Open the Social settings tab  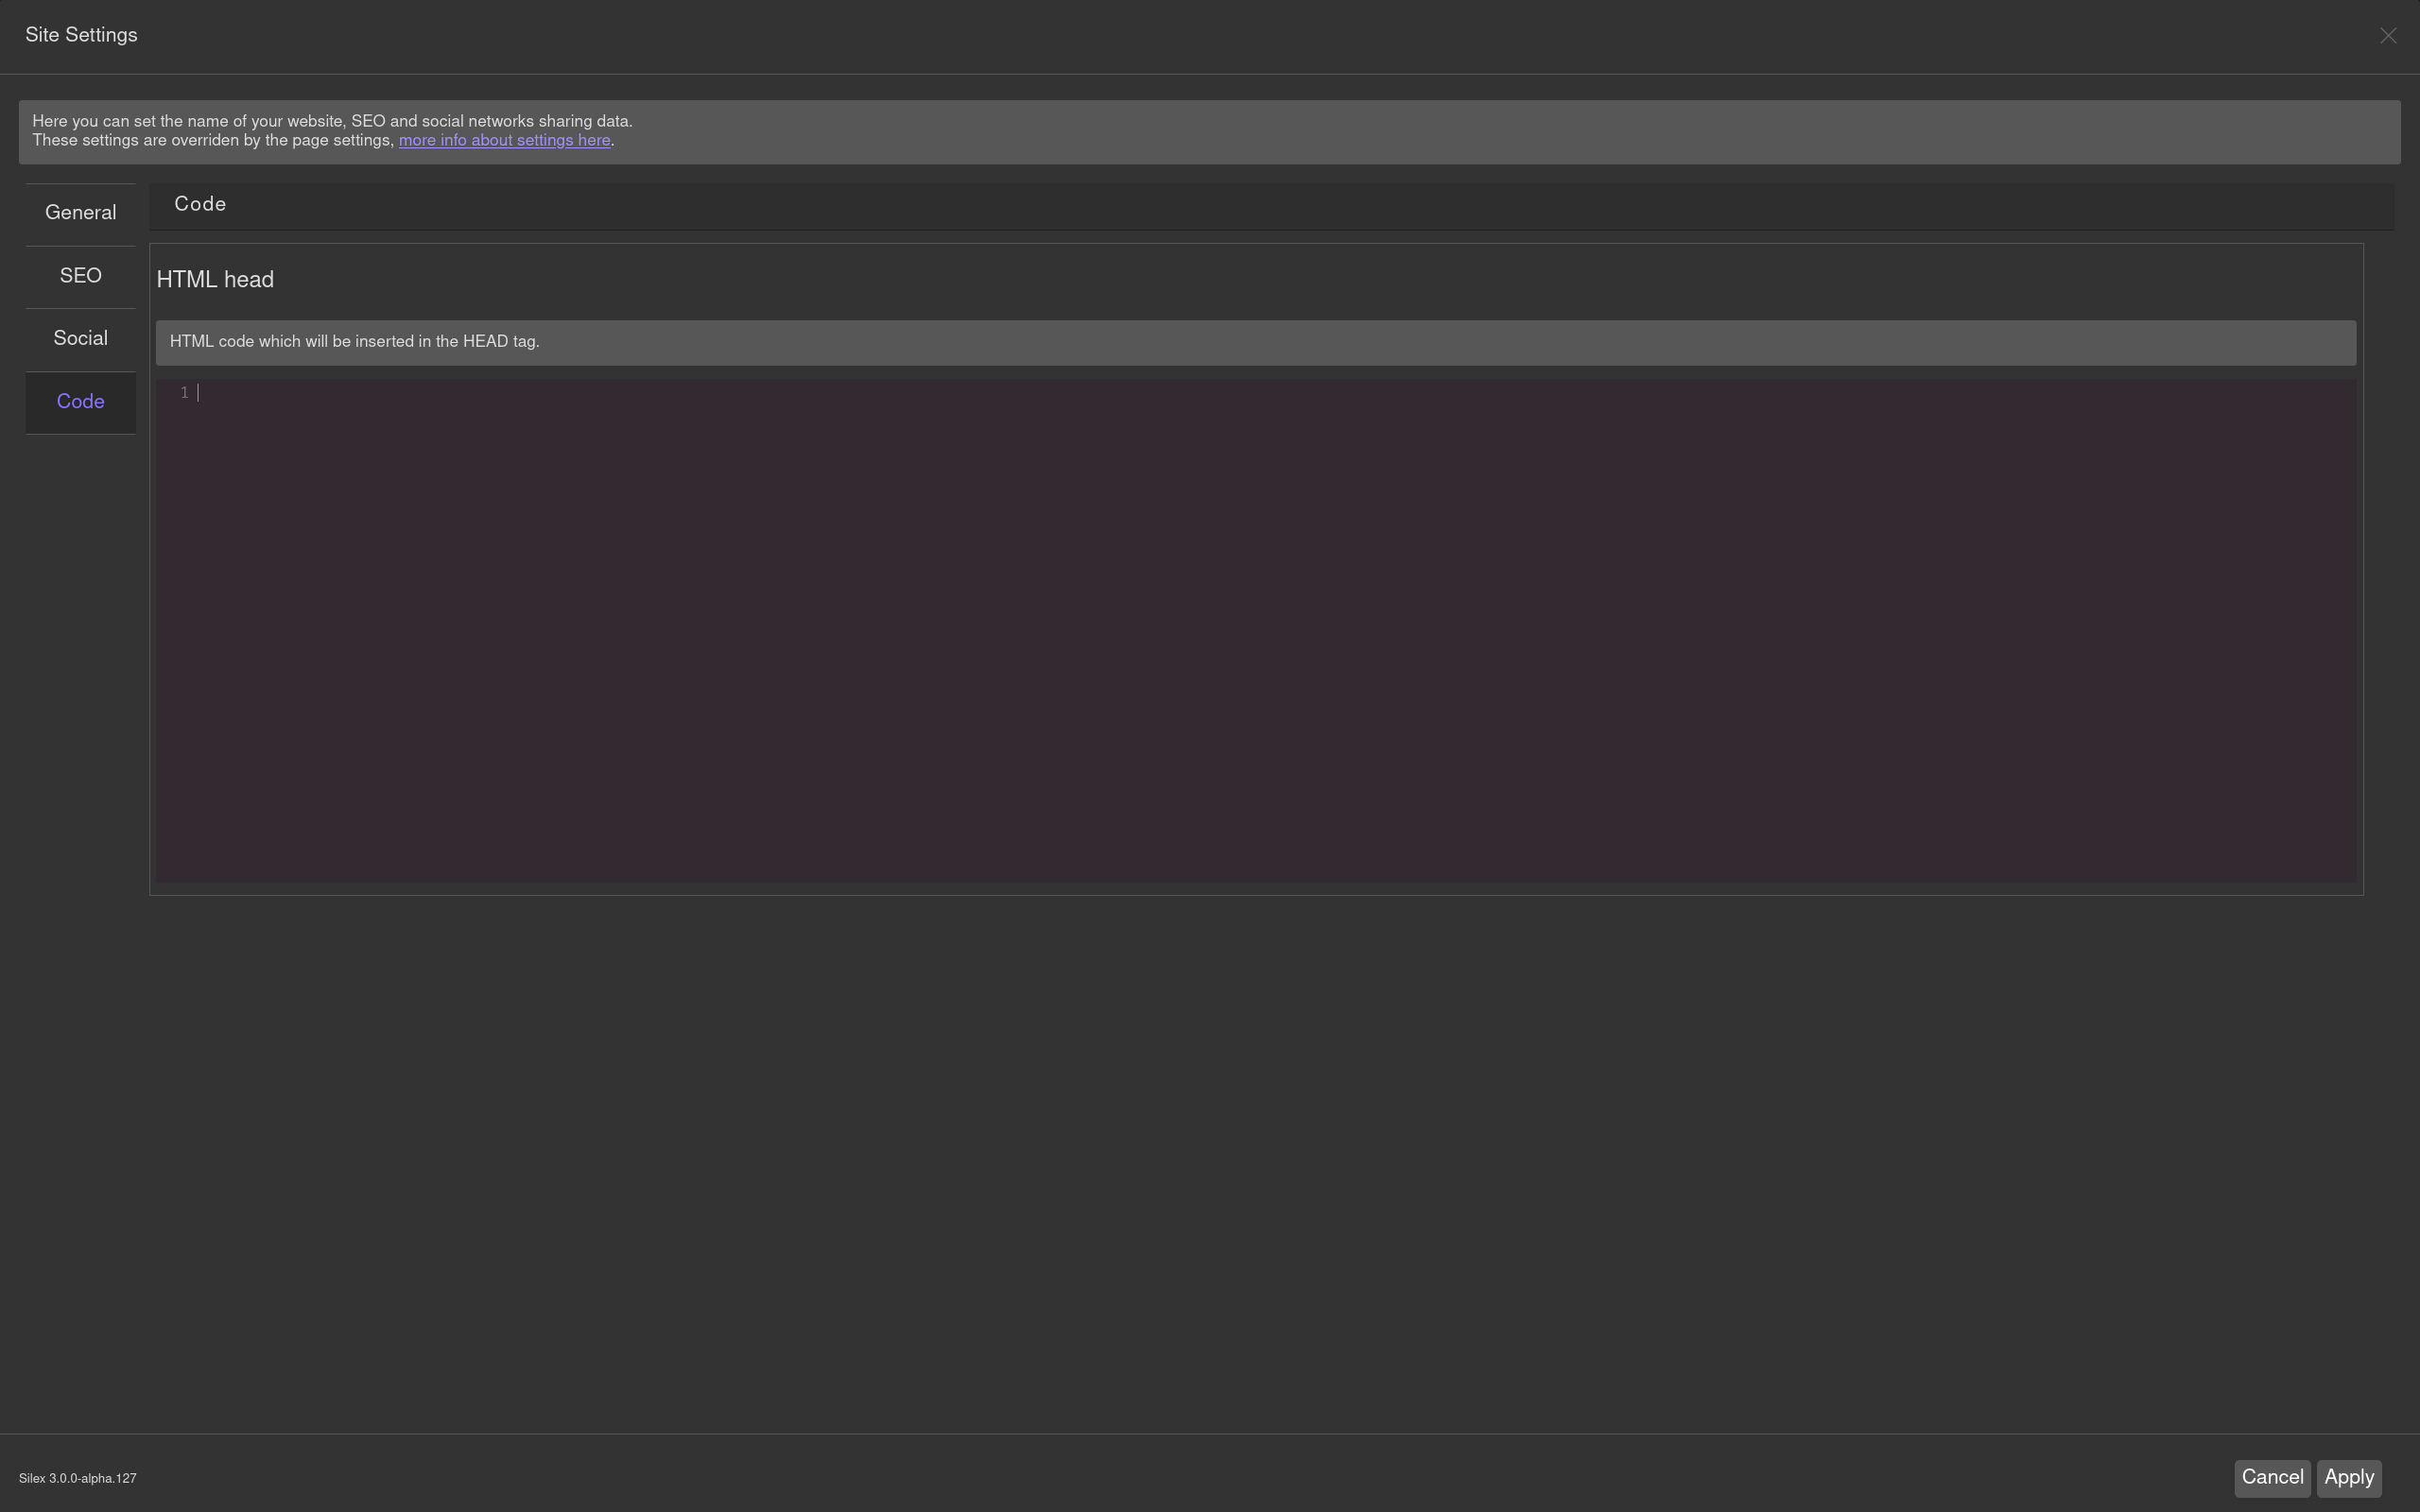pyautogui.click(x=80, y=339)
